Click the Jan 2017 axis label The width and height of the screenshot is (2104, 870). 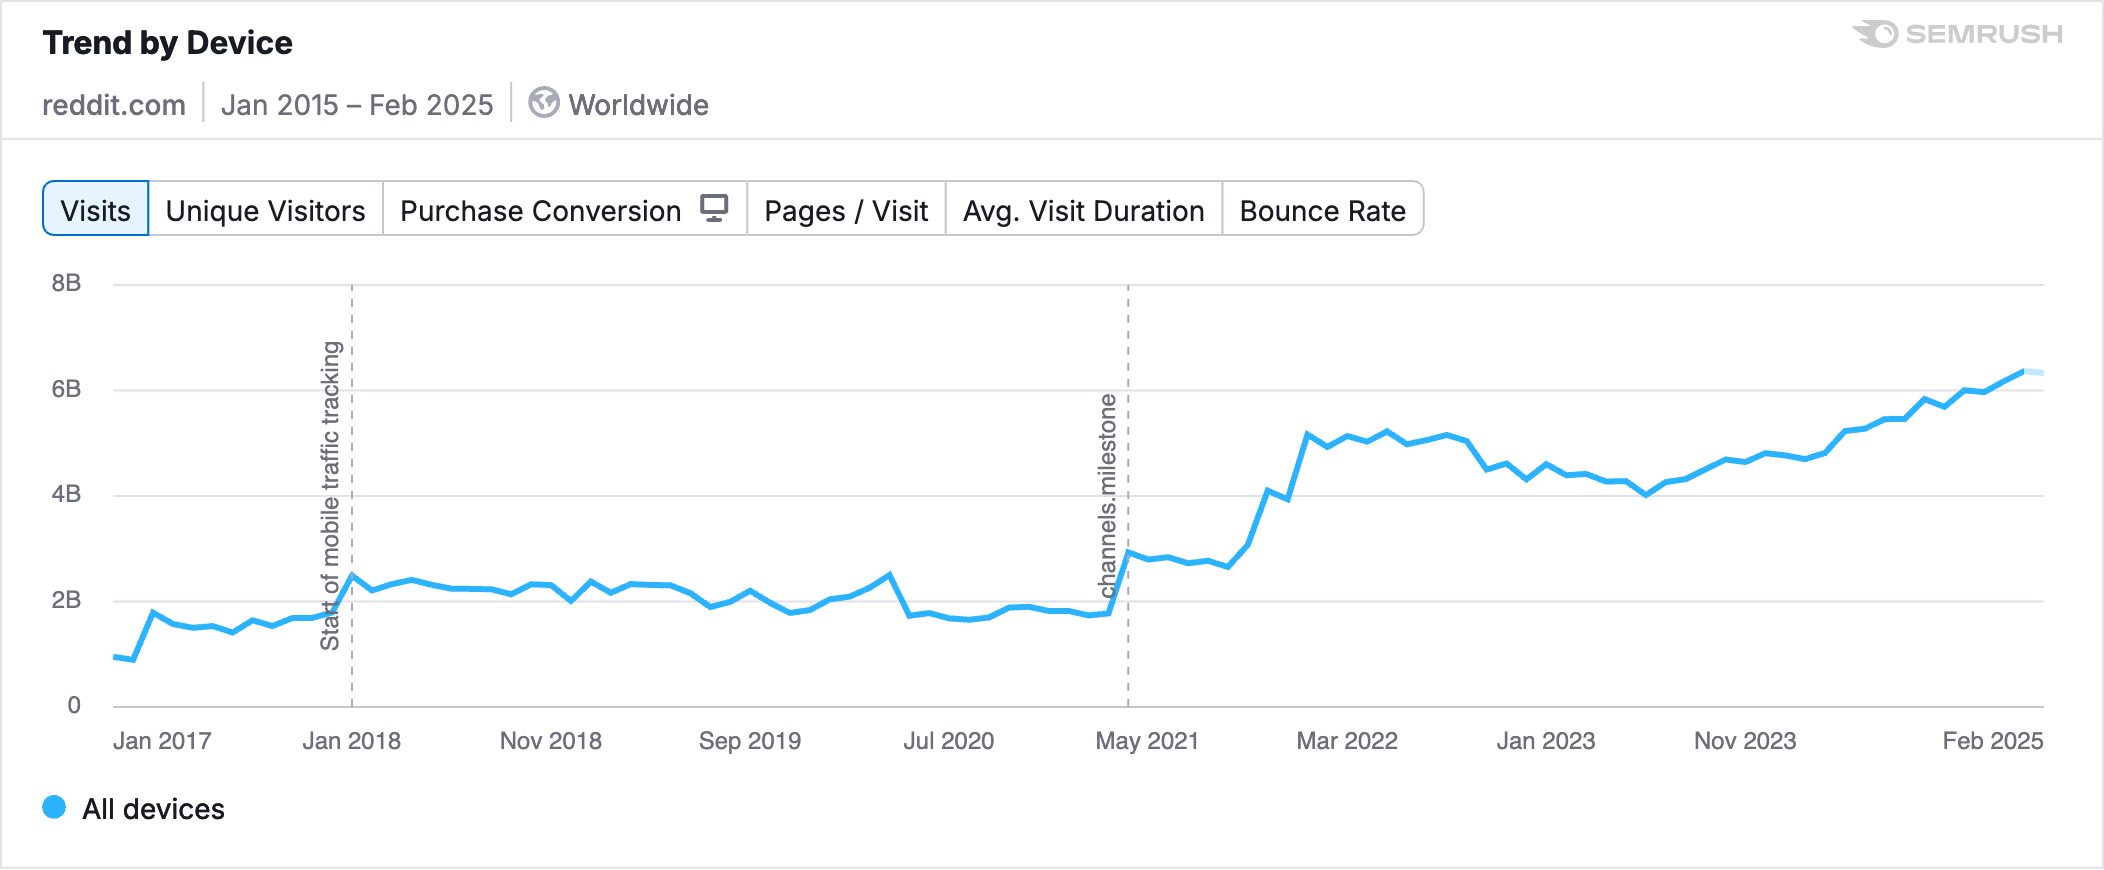click(162, 741)
